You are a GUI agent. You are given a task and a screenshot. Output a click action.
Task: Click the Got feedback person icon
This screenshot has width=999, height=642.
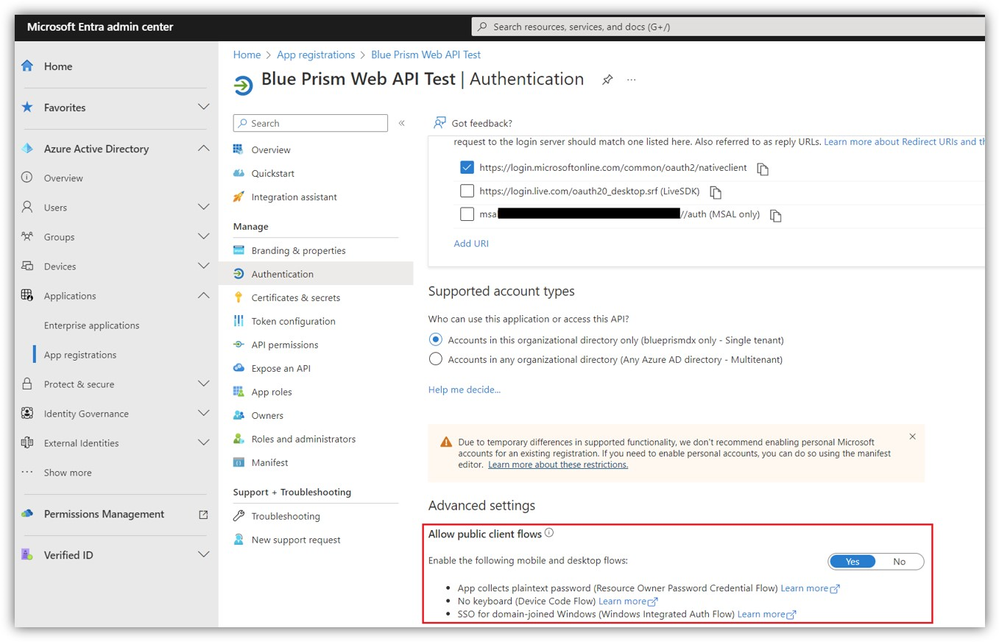(x=440, y=122)
